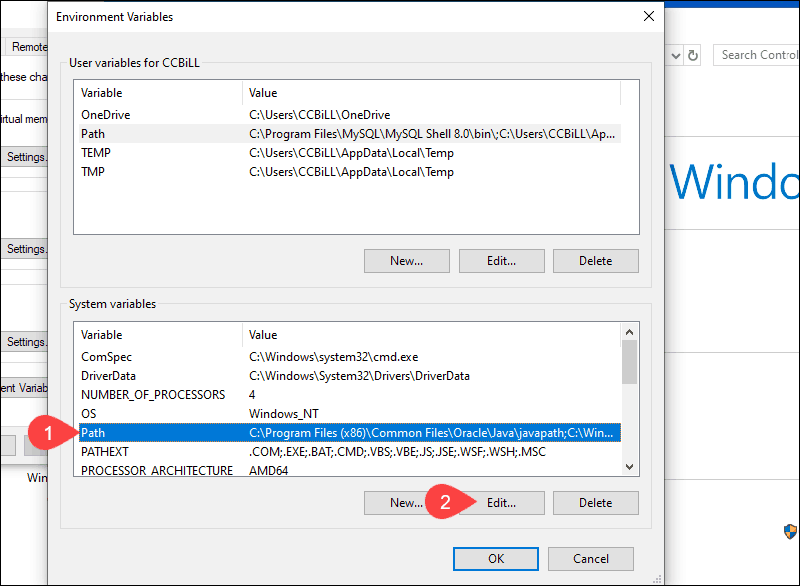Click New button under User variables
This screenshot has width=800, height=586.
(407, 261)
